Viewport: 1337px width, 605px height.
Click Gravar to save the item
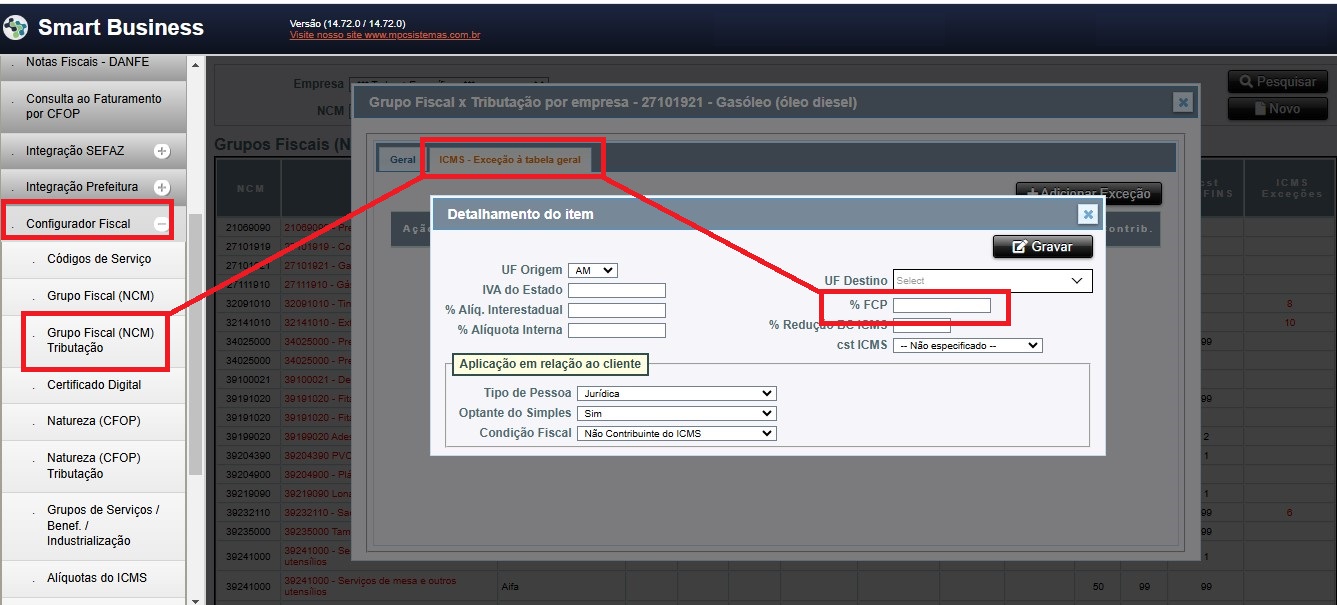(x=1042, y=246)
